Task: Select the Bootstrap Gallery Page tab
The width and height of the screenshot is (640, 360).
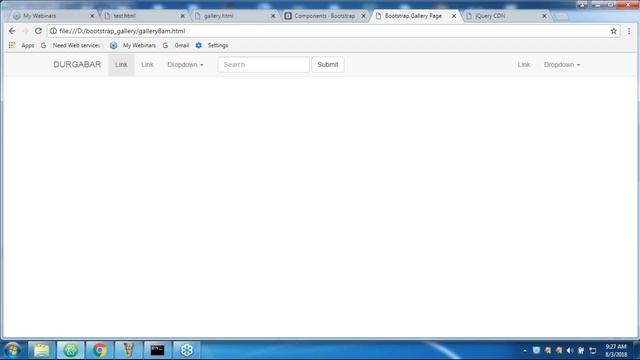Action: [412, 16]
